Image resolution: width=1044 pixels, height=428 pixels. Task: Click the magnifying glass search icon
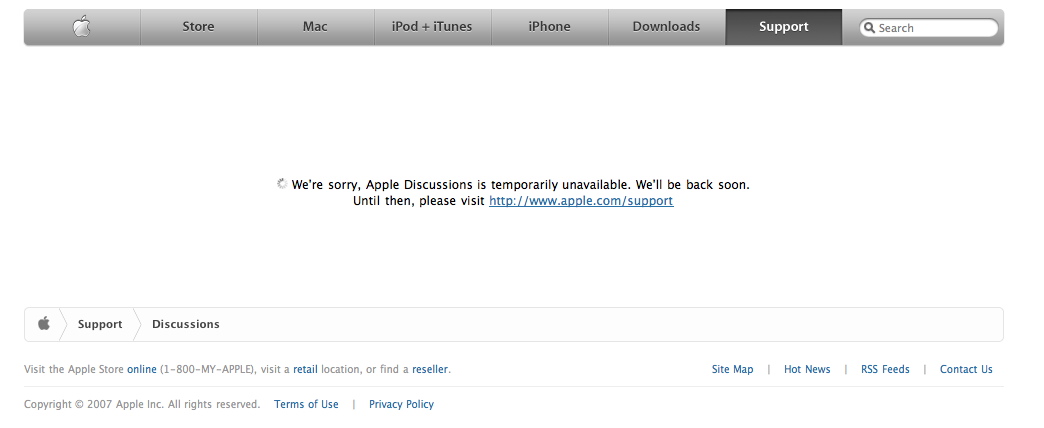(x=869, y=28)
